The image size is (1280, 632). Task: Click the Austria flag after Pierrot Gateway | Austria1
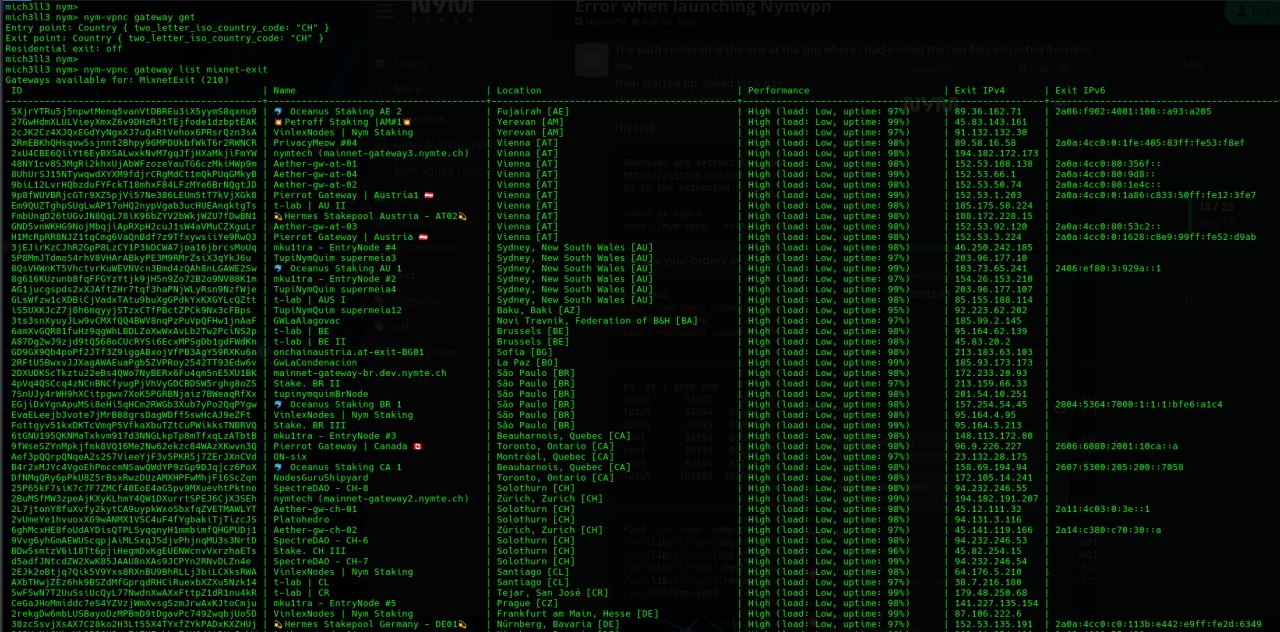tap(428, 195)
